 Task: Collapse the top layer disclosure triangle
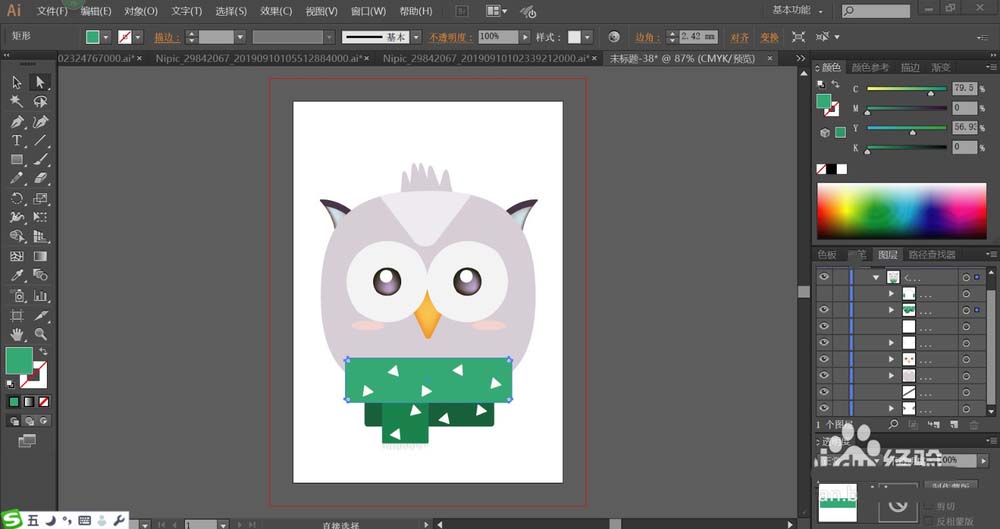(x=876, y=278)
